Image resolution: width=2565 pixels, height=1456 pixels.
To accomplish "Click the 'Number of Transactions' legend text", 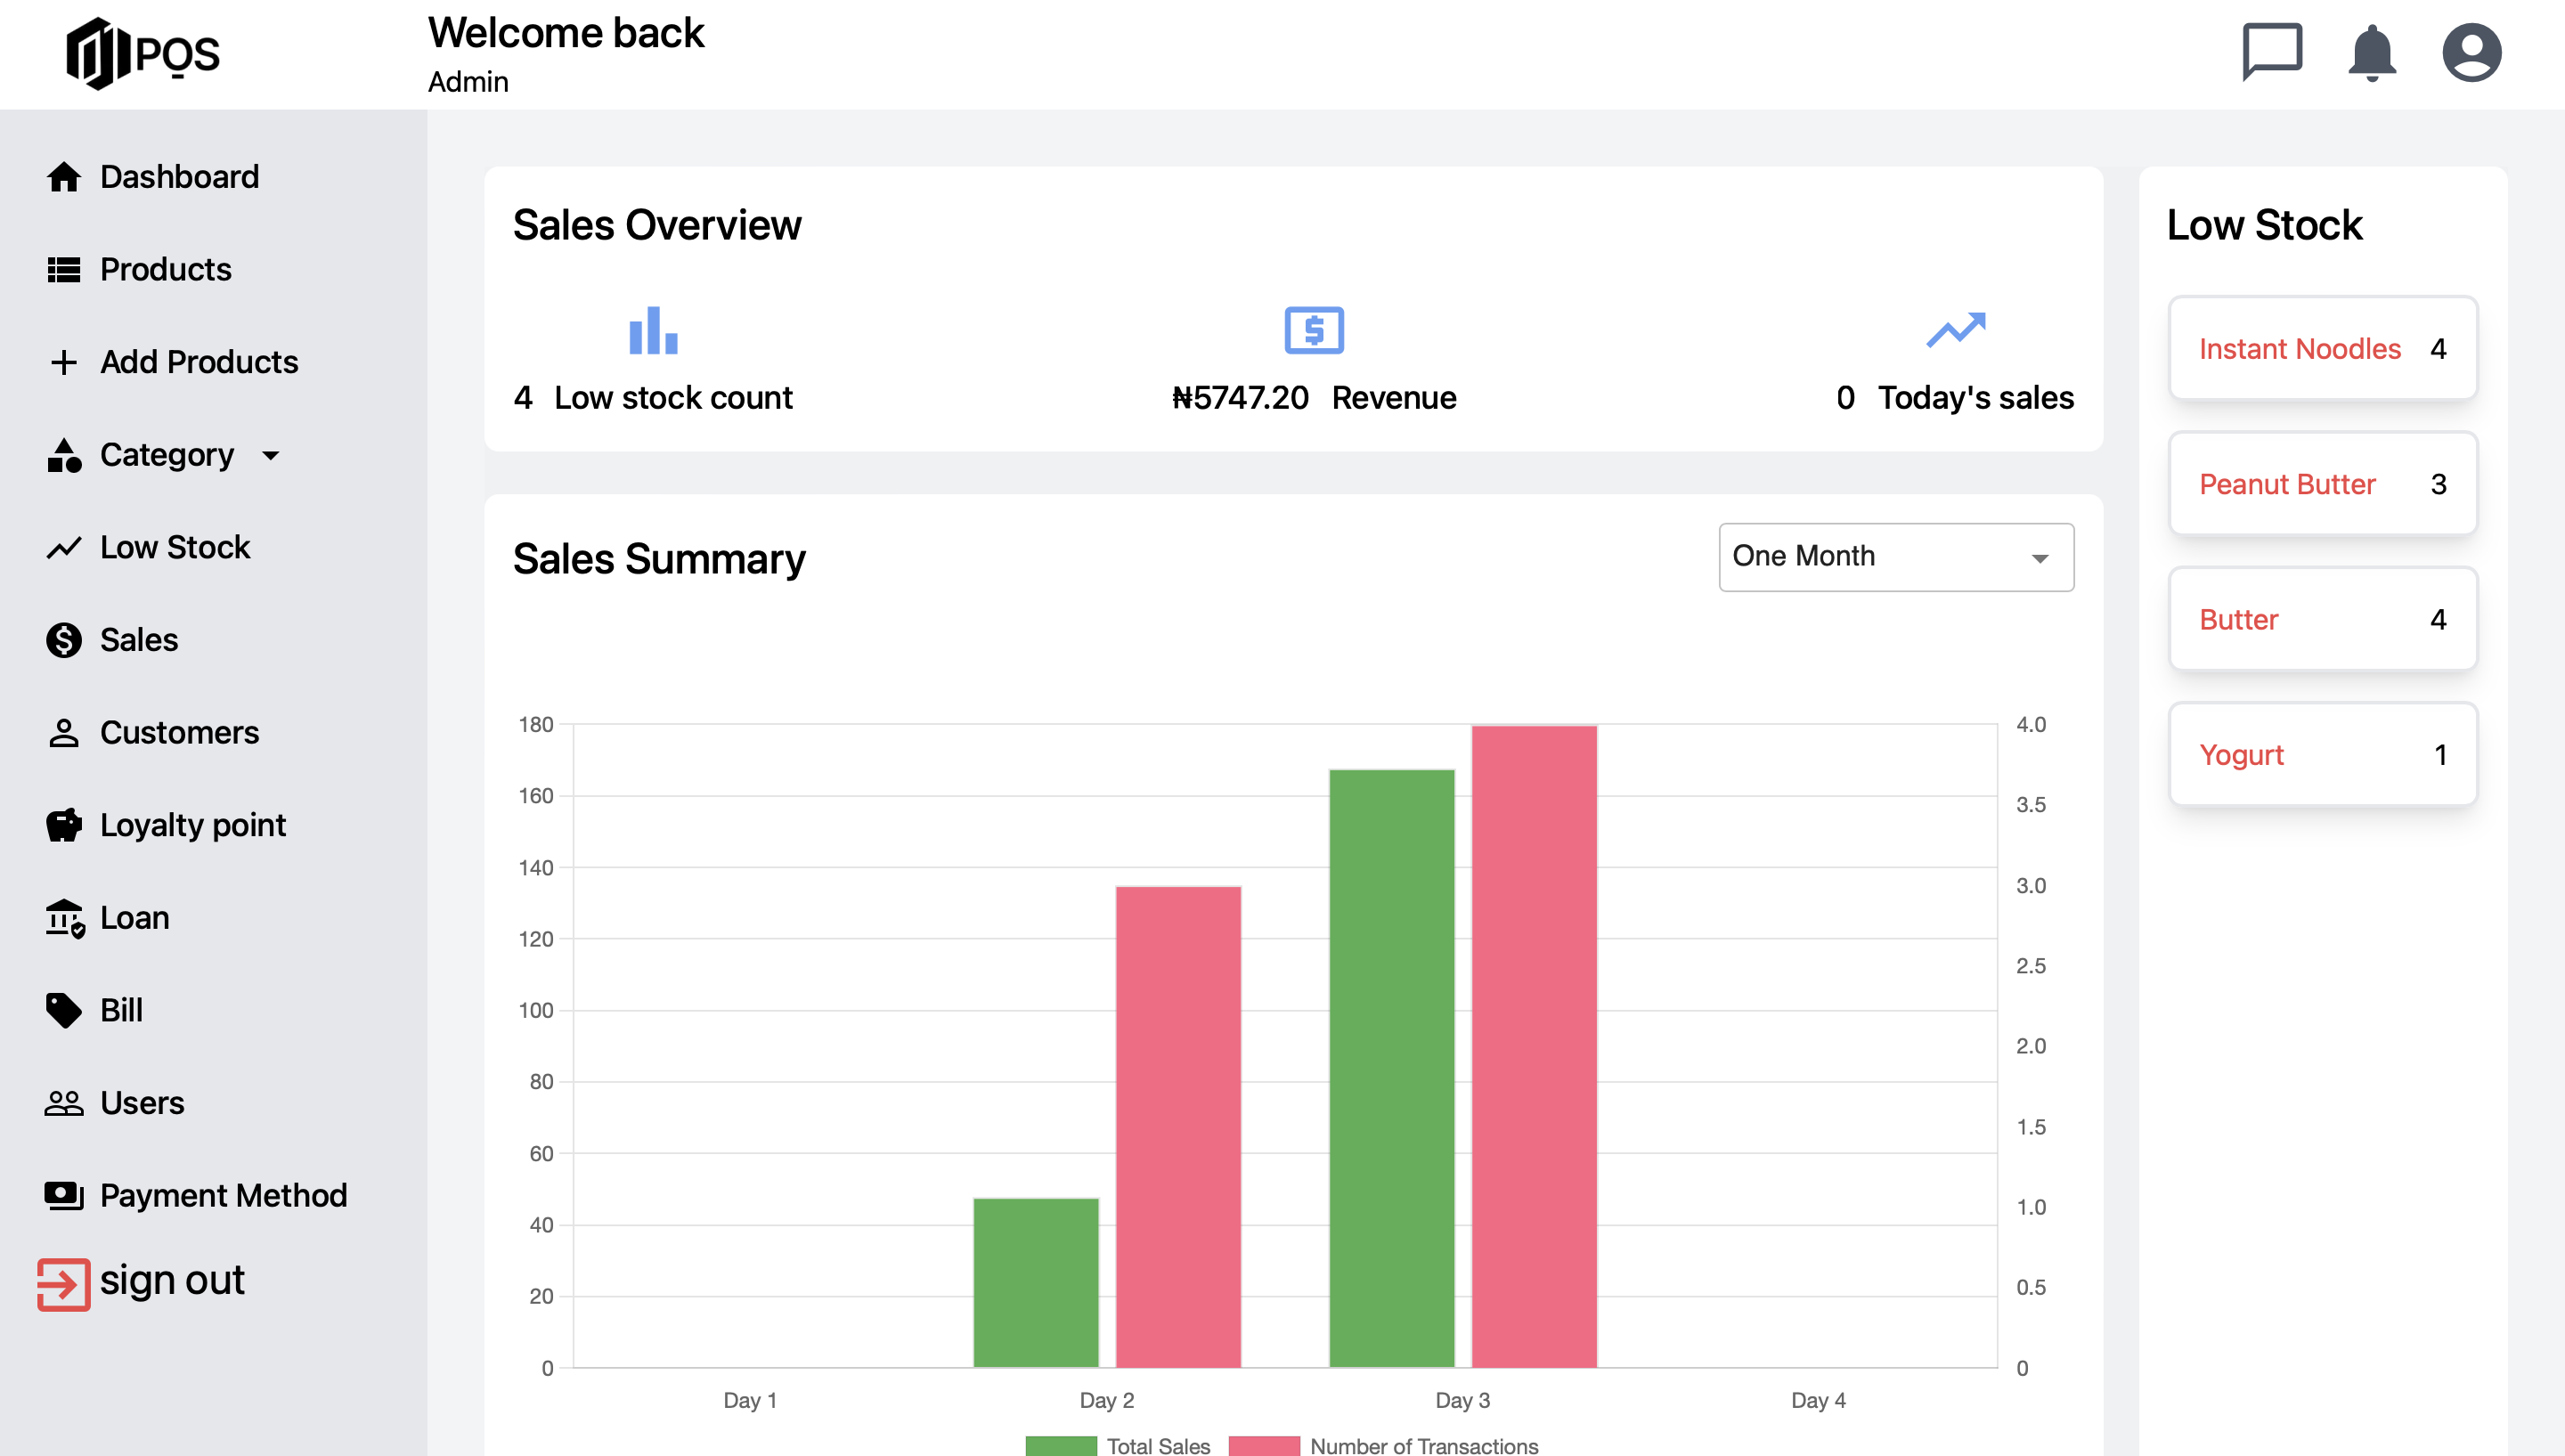I will 1424,1445.
